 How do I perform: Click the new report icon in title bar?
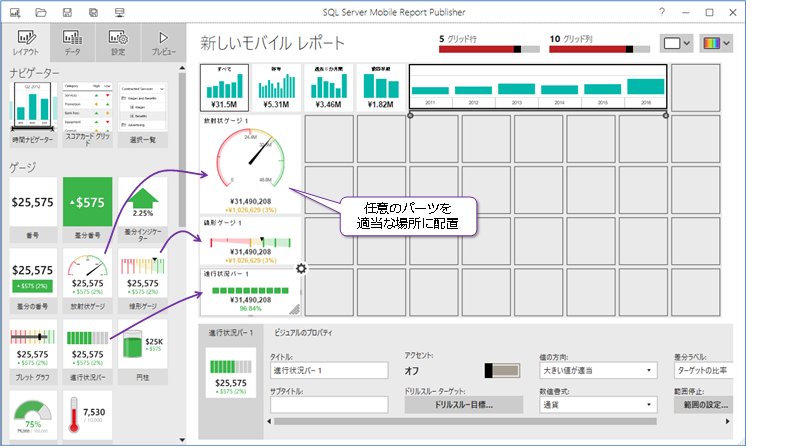coord(15,12)
